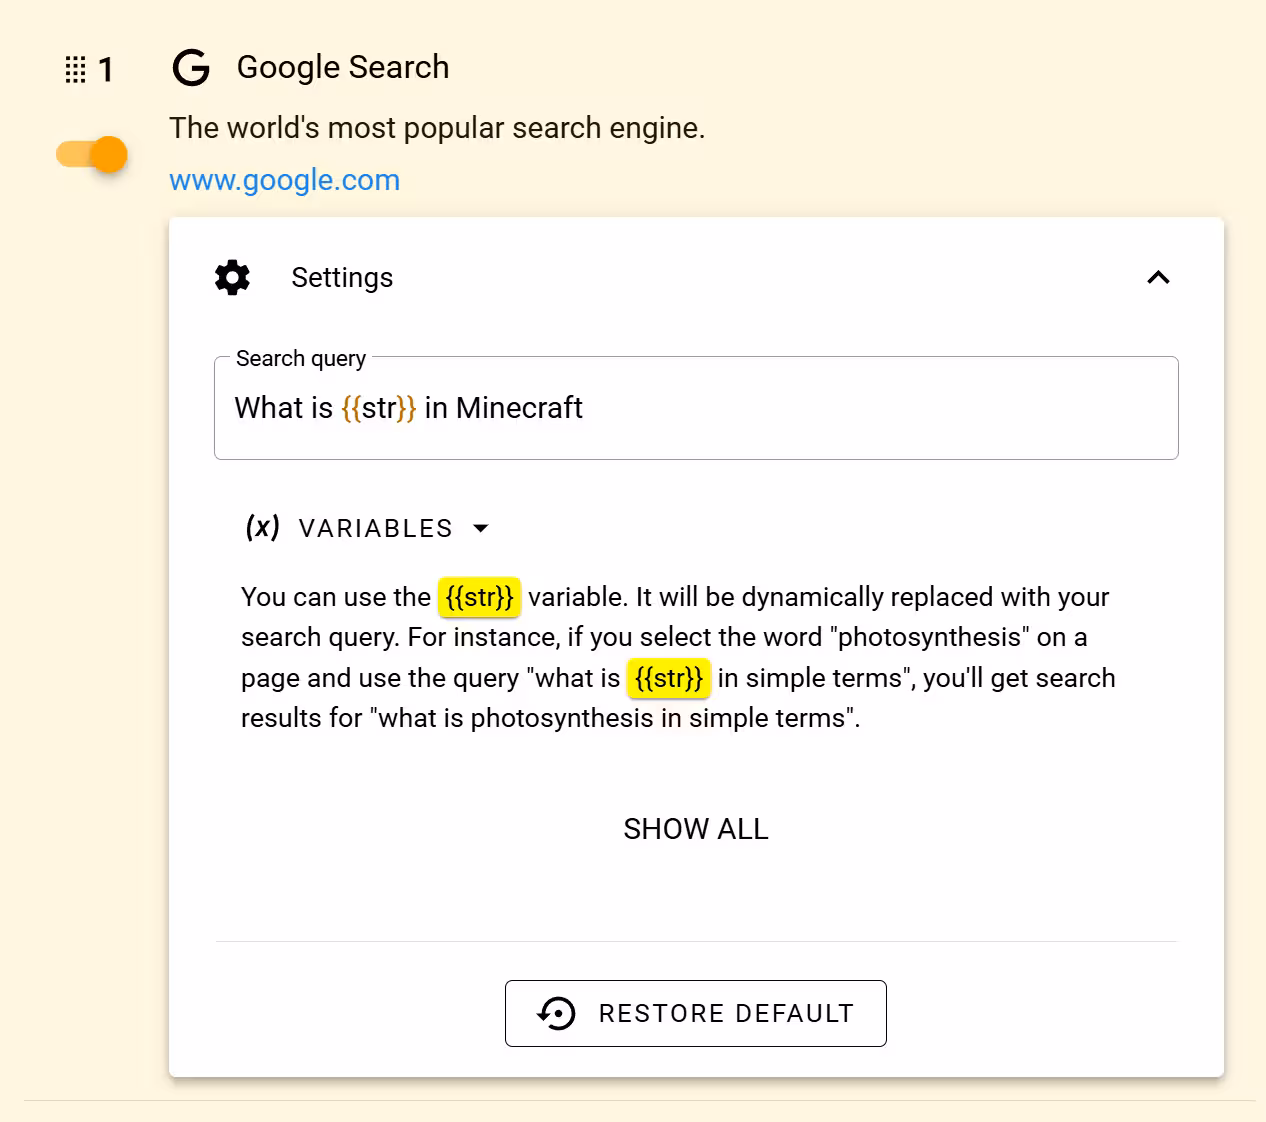The height and width of the screenshot is (1122, 1266).
Task: Click the first highlighted {{str}} variable chip
Action: point(479,597)
